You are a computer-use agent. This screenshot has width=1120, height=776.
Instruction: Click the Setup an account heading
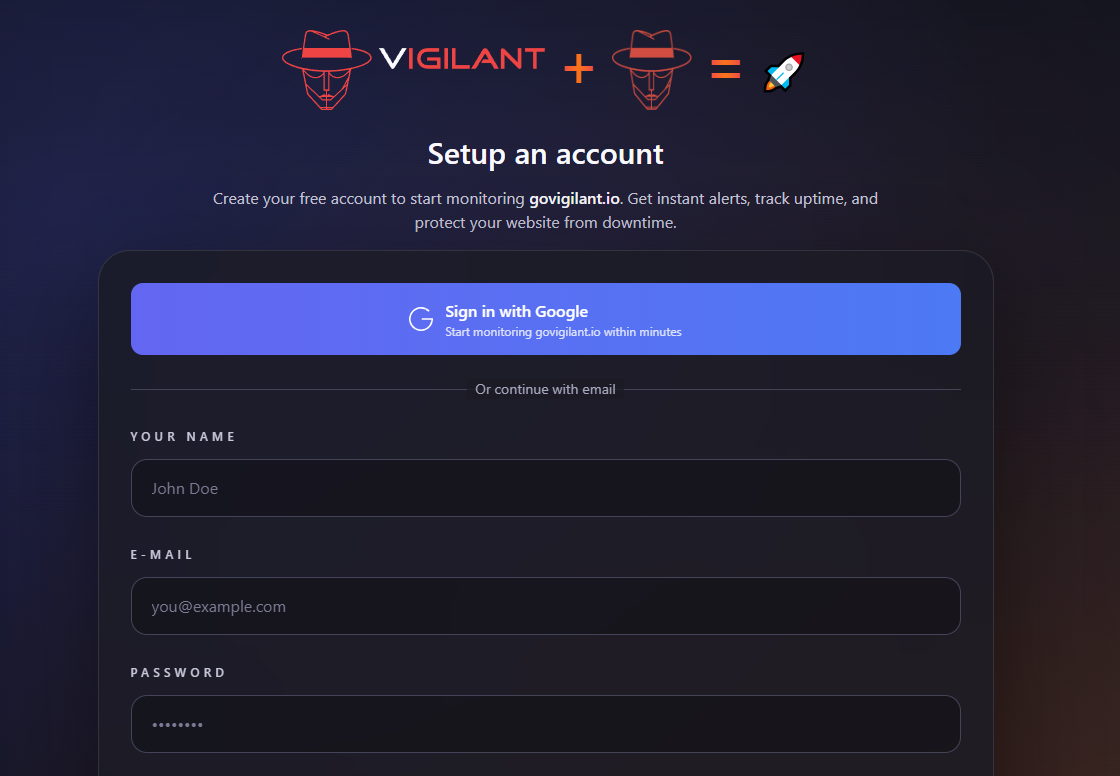(x=546, y=154)
